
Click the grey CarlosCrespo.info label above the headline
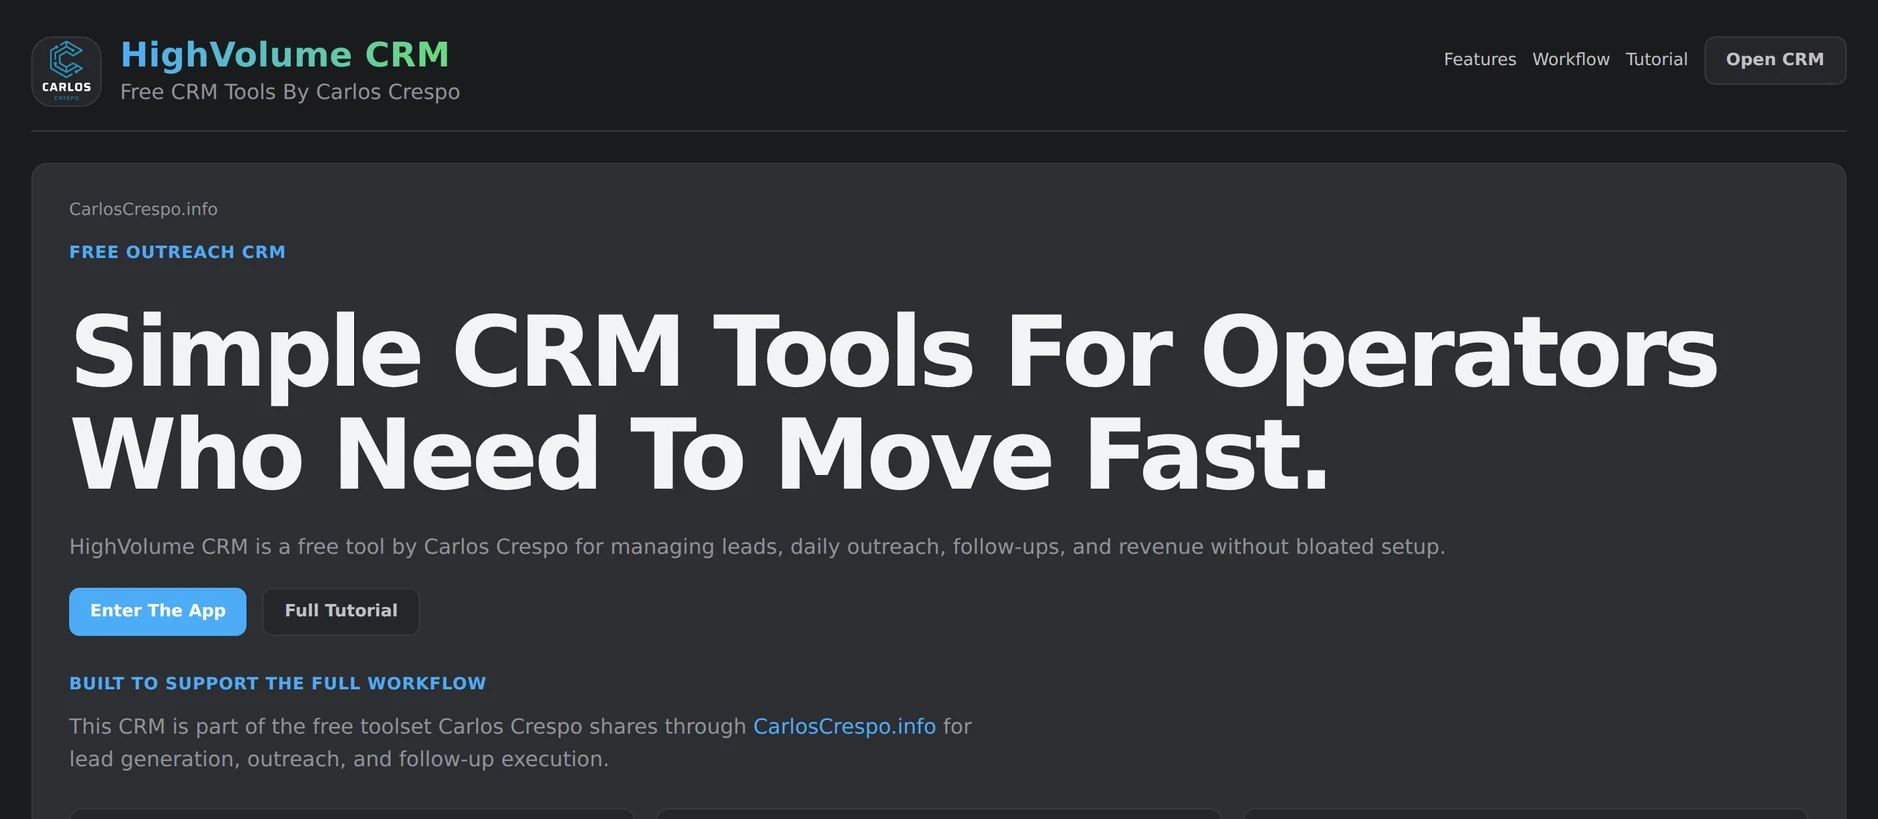143,209
